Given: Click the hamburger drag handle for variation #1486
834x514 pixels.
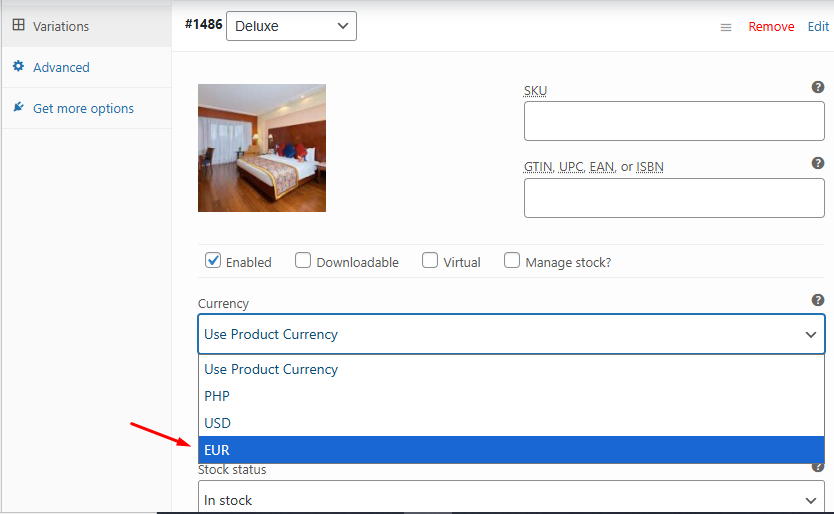Looking at the screenshot, I should [x=726, y=27].
